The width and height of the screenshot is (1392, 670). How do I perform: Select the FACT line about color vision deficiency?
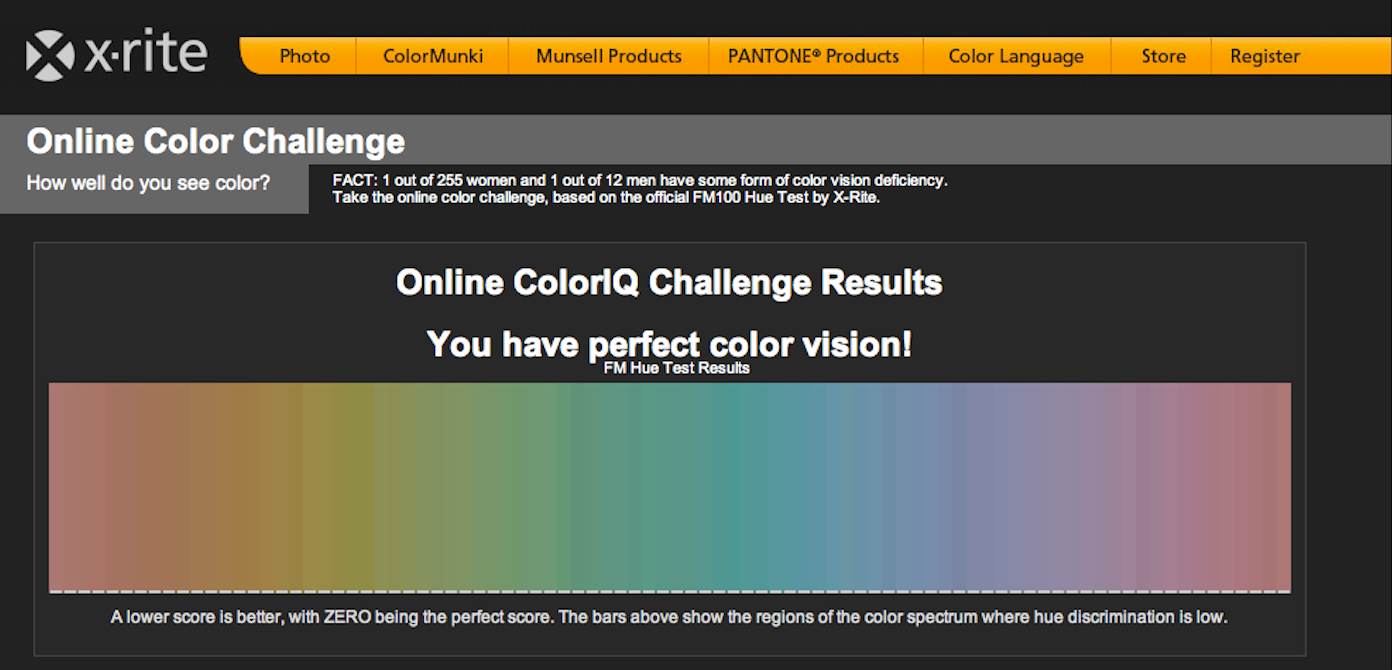click(x=640, y=181)
